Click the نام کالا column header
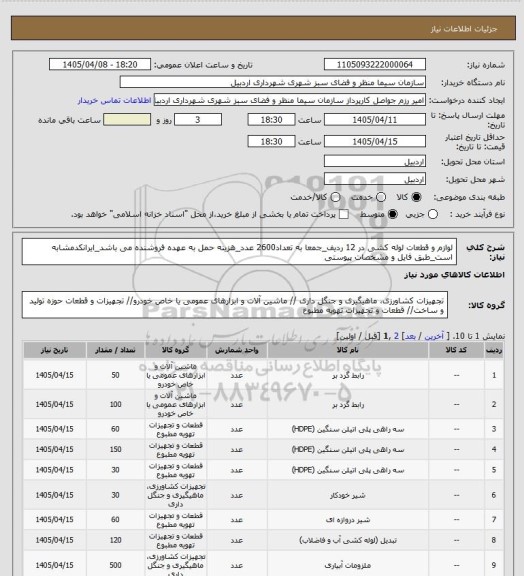Image resolution: width=524 pixels, height=576 pixels. coord(348,350)
